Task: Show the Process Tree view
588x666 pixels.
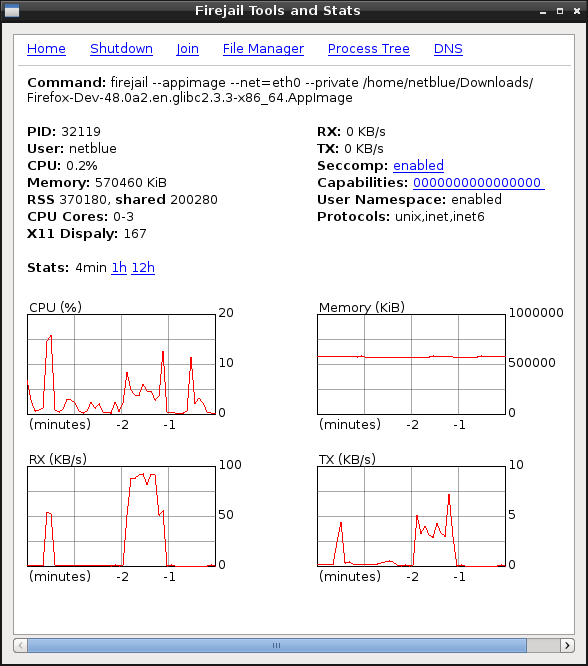Action: 369,49
